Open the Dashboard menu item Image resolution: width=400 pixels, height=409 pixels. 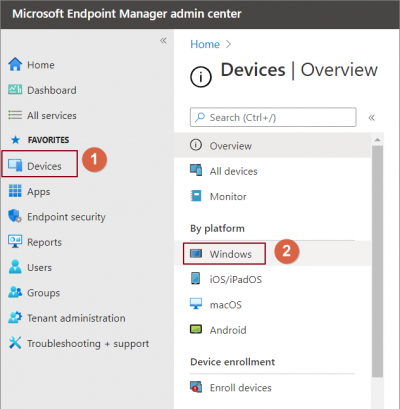tap(52, 90)
